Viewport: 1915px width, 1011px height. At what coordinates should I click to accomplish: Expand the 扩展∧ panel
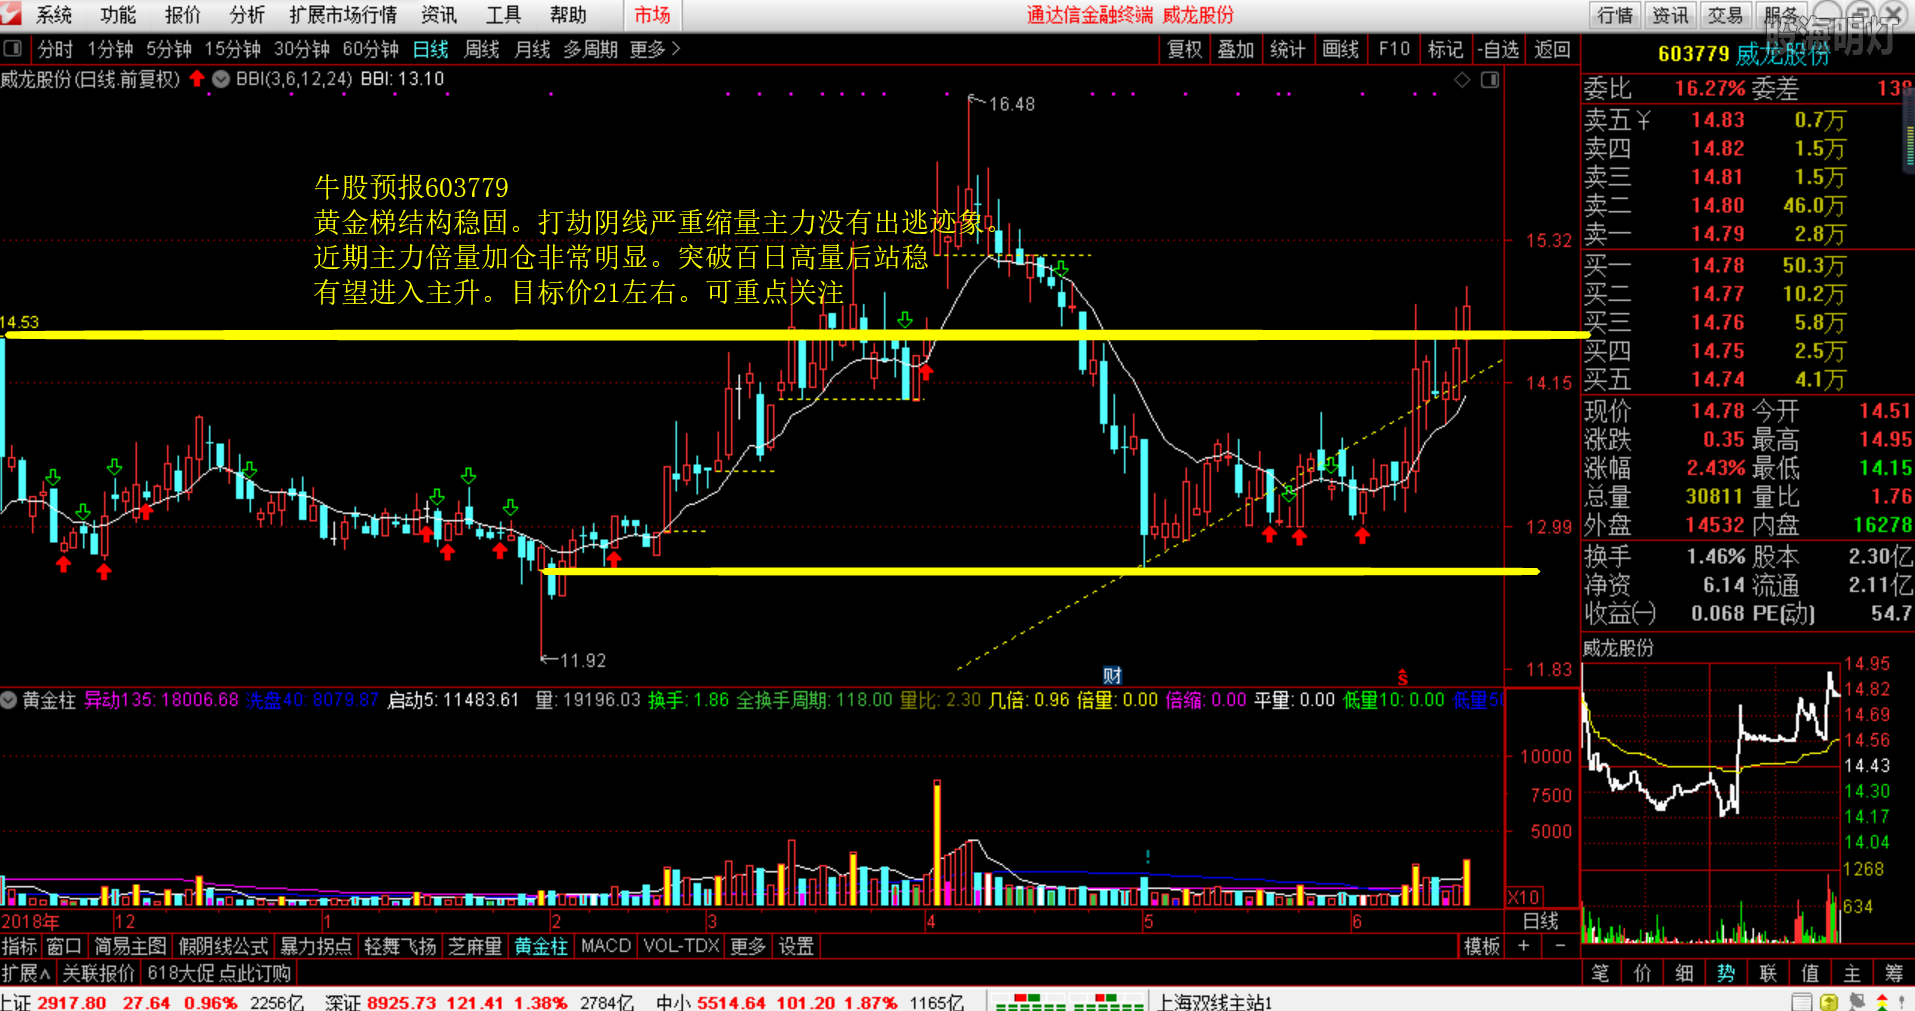(x=27, y=973)
